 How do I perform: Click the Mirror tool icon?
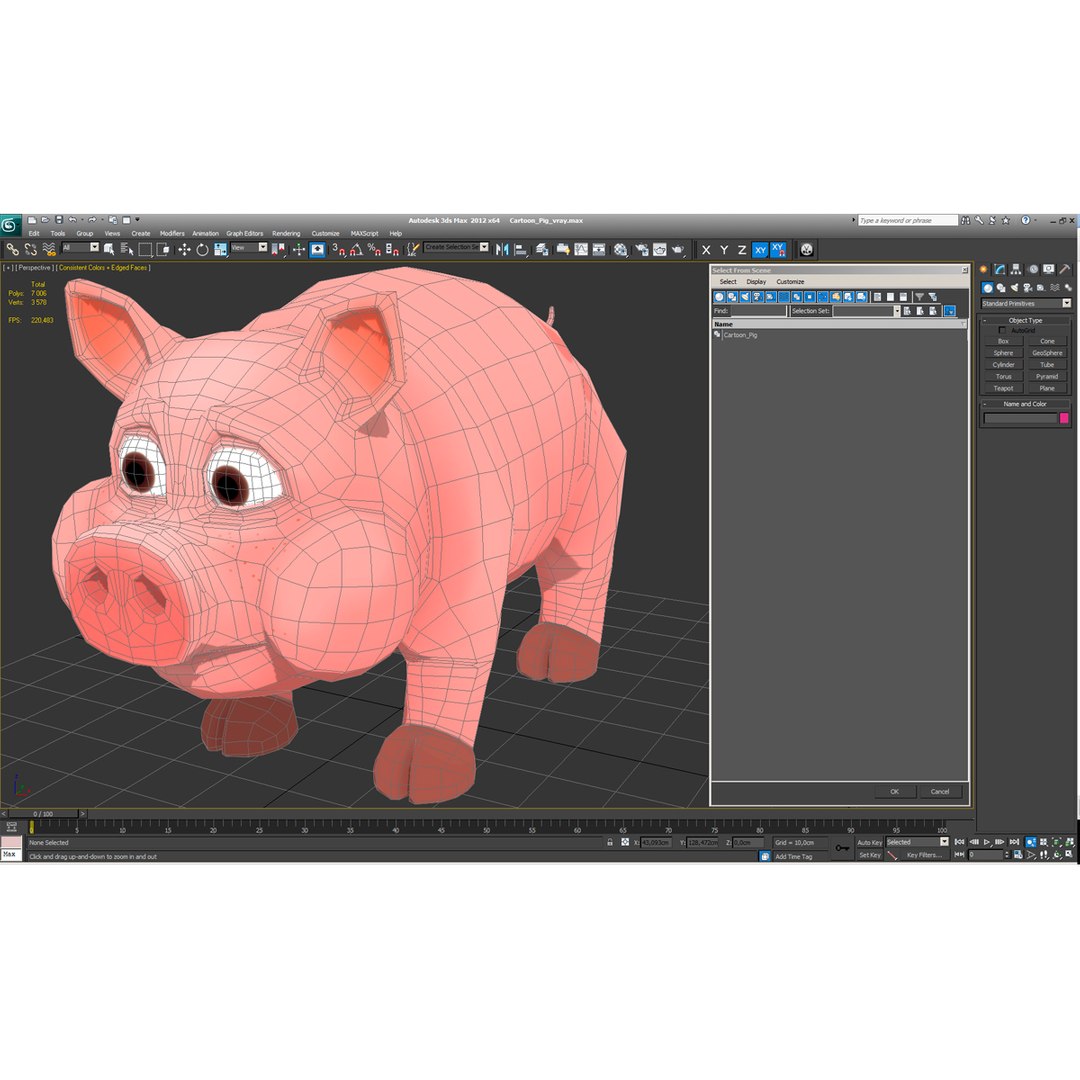point(502,249)
